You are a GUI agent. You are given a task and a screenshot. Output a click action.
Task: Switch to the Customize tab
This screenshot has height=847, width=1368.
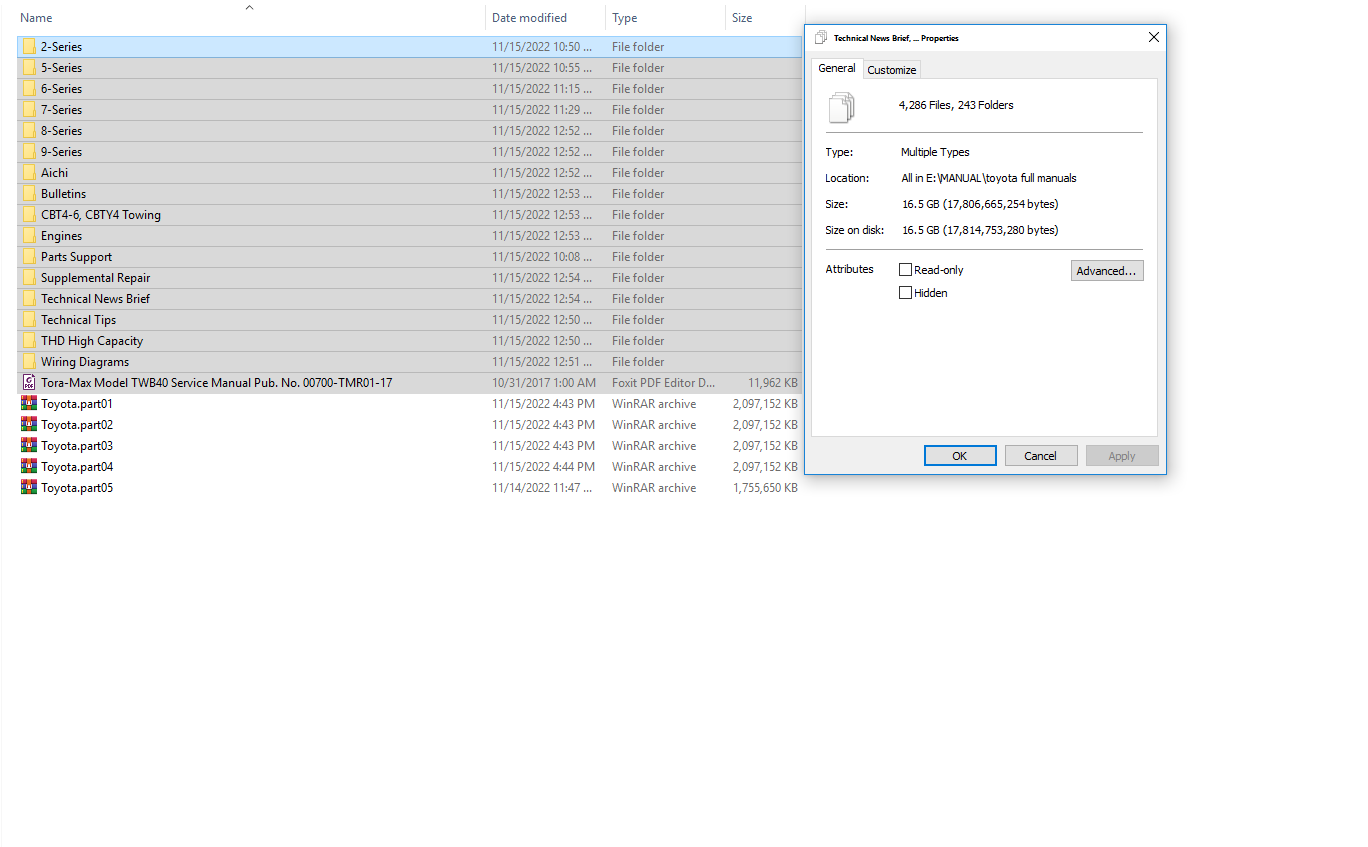coord(891,70)
